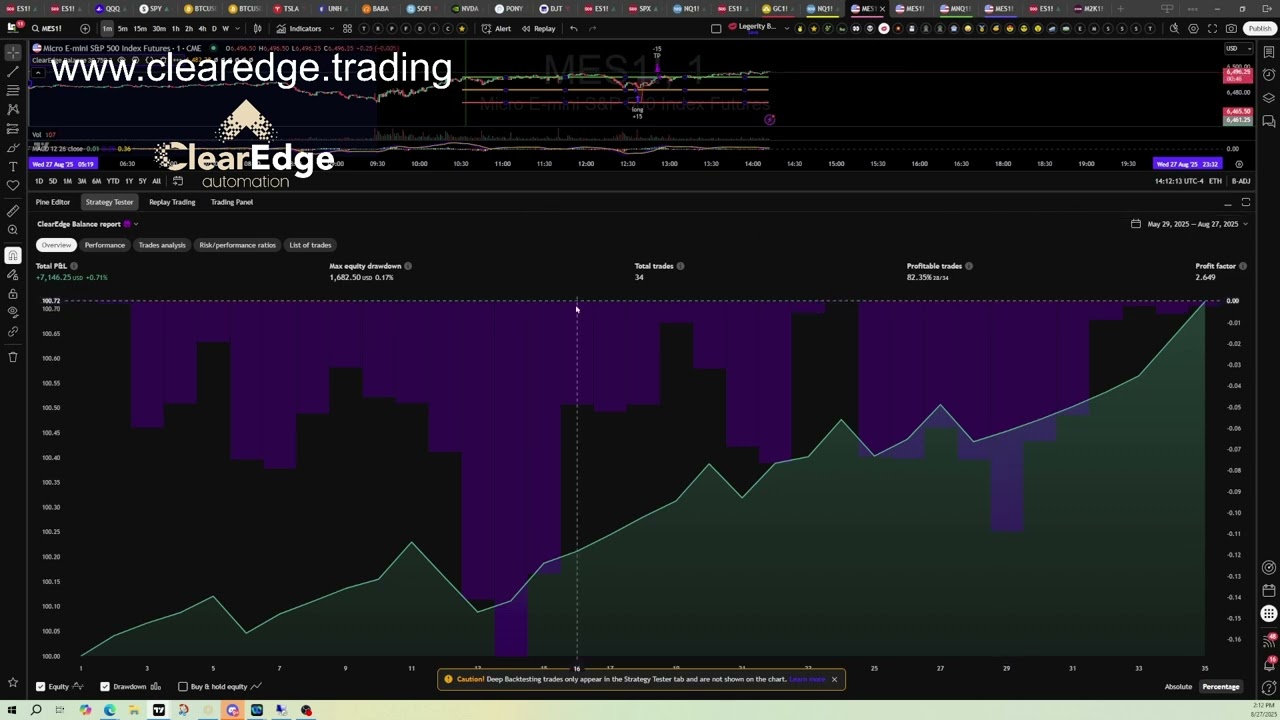Minimize the strategy tester panel
The height and width of the screenshot is (720, 1280).
pyautogui.click(x=1228, y=202)
